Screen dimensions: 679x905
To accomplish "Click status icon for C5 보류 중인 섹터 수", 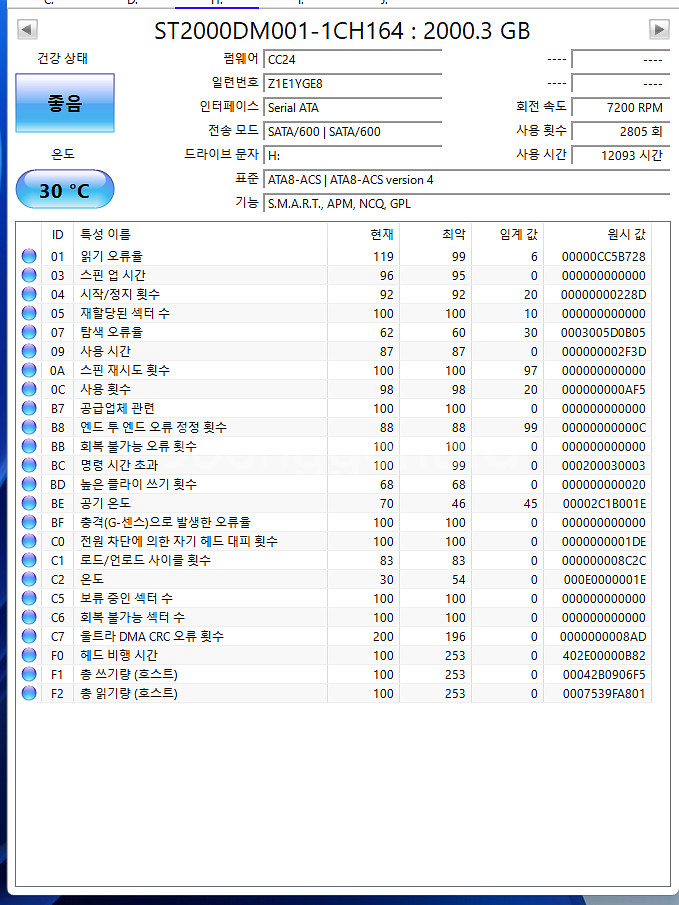I will [x=29, y=599].
